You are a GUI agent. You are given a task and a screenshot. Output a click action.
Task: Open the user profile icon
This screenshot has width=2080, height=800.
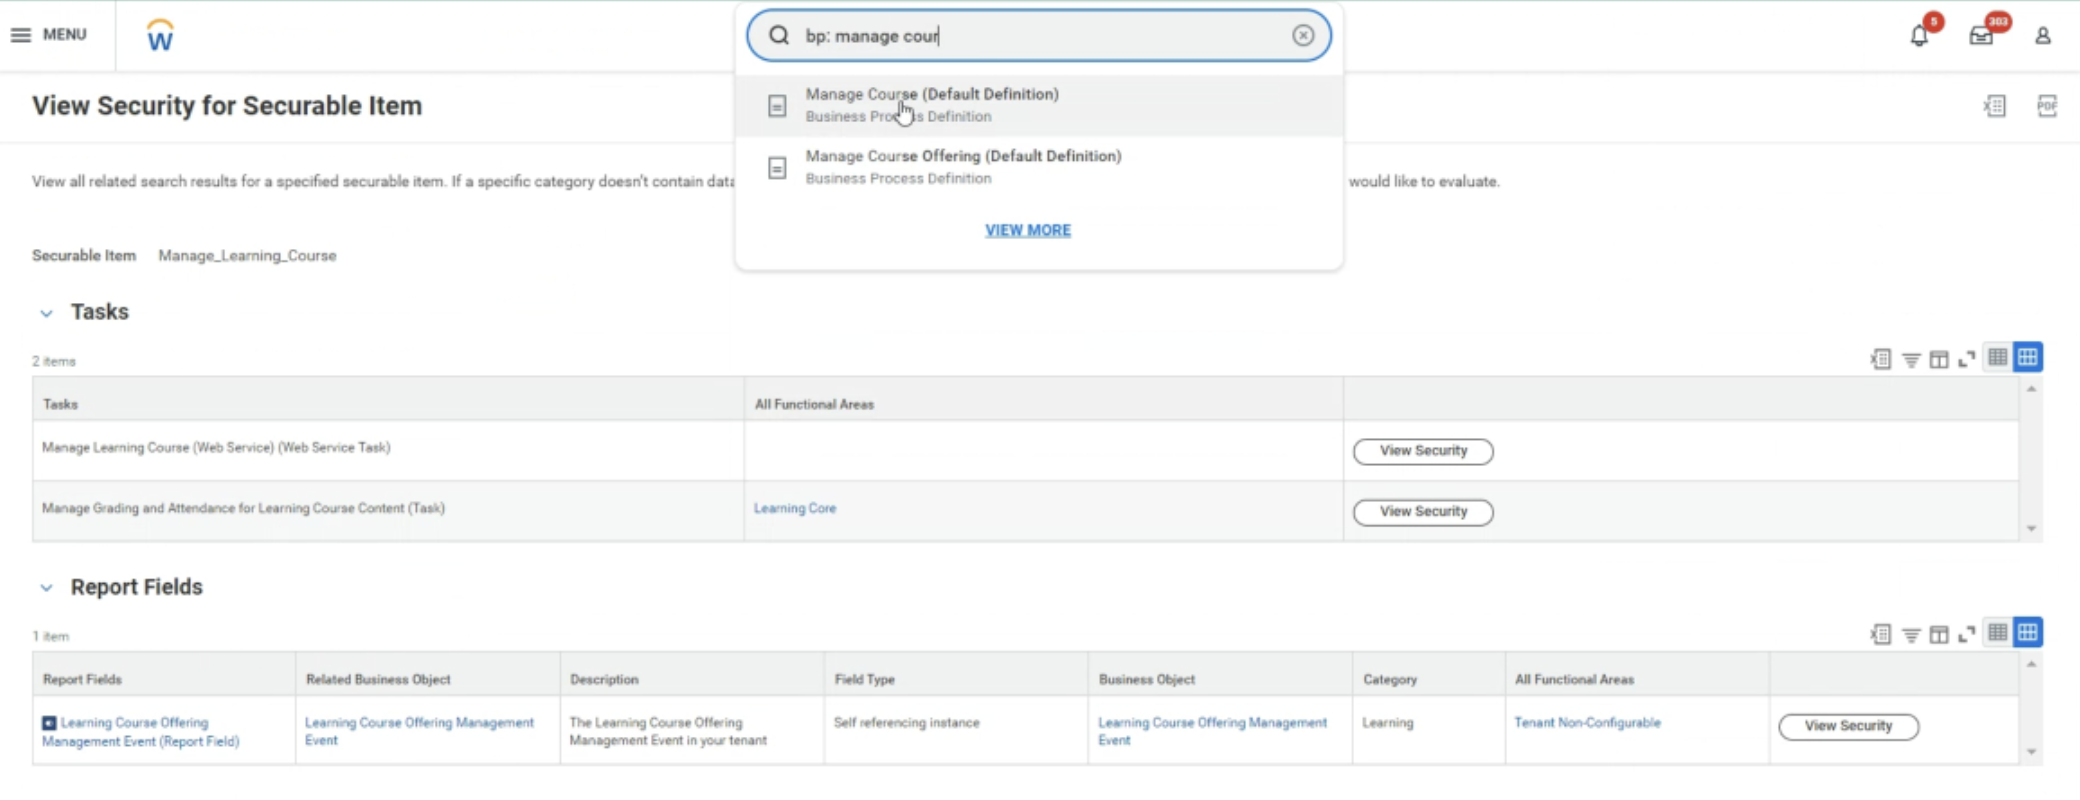click(x=2043, y=36)
